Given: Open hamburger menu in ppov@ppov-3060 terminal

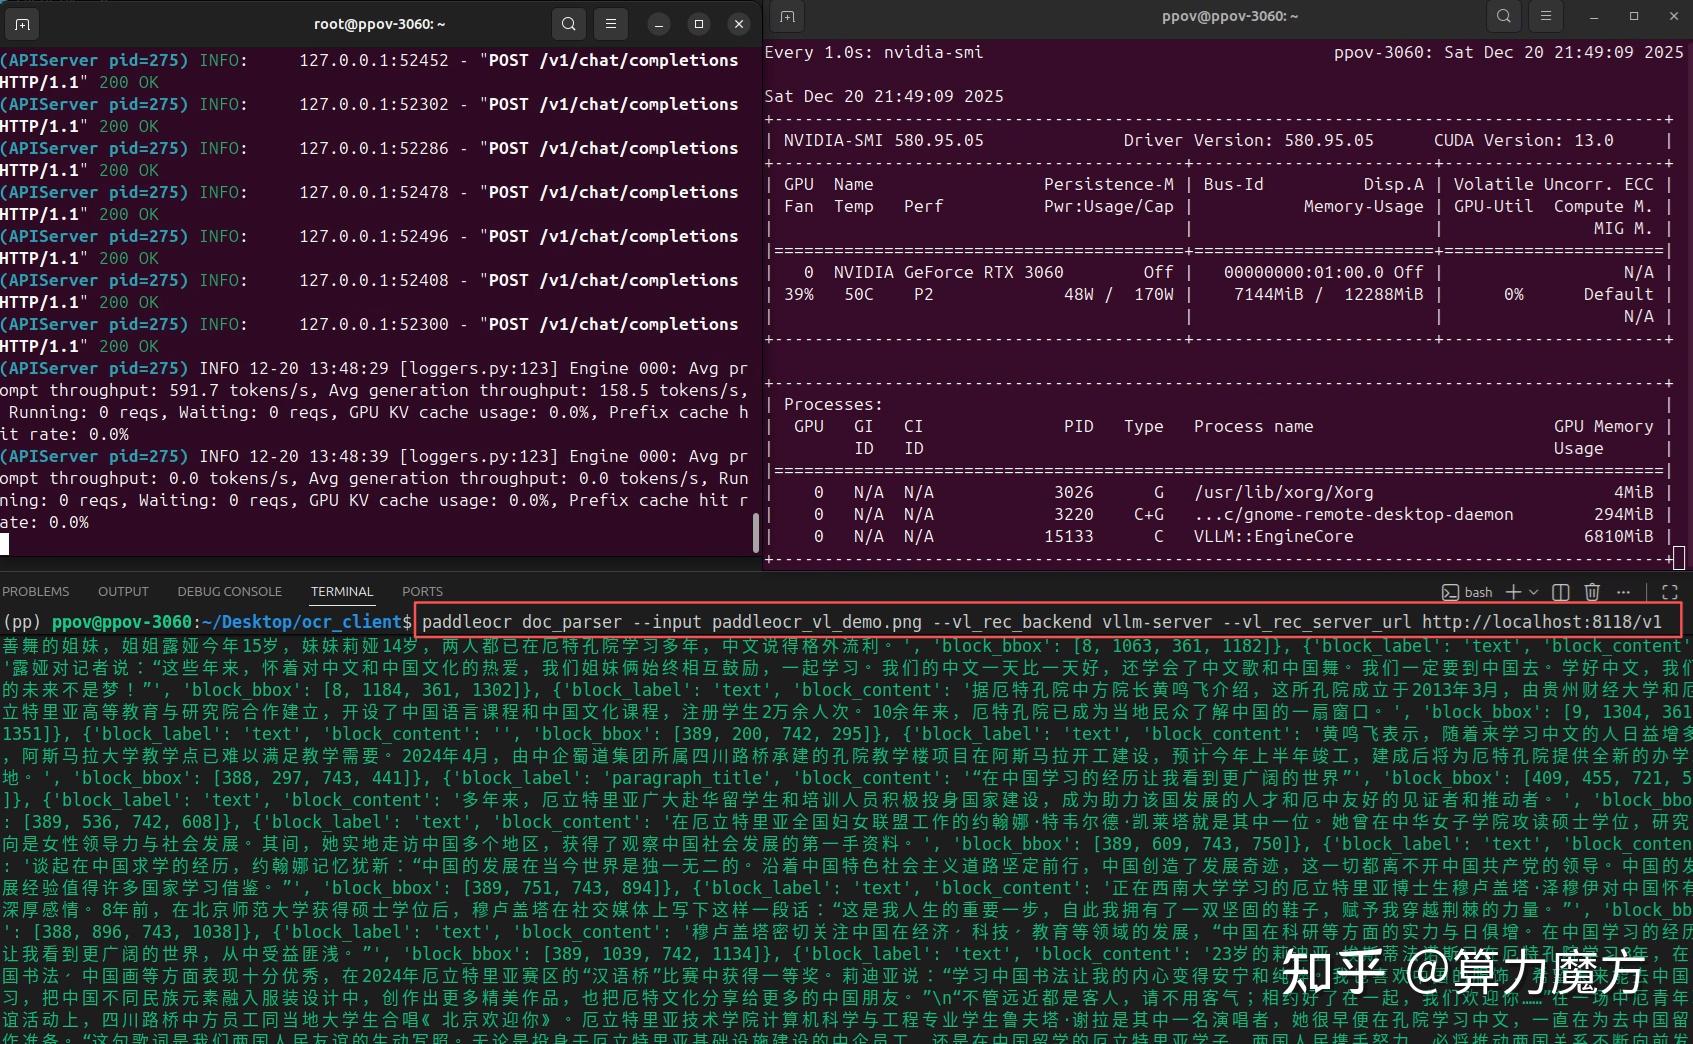Looking at the screenshot, I should [1545, 16].
